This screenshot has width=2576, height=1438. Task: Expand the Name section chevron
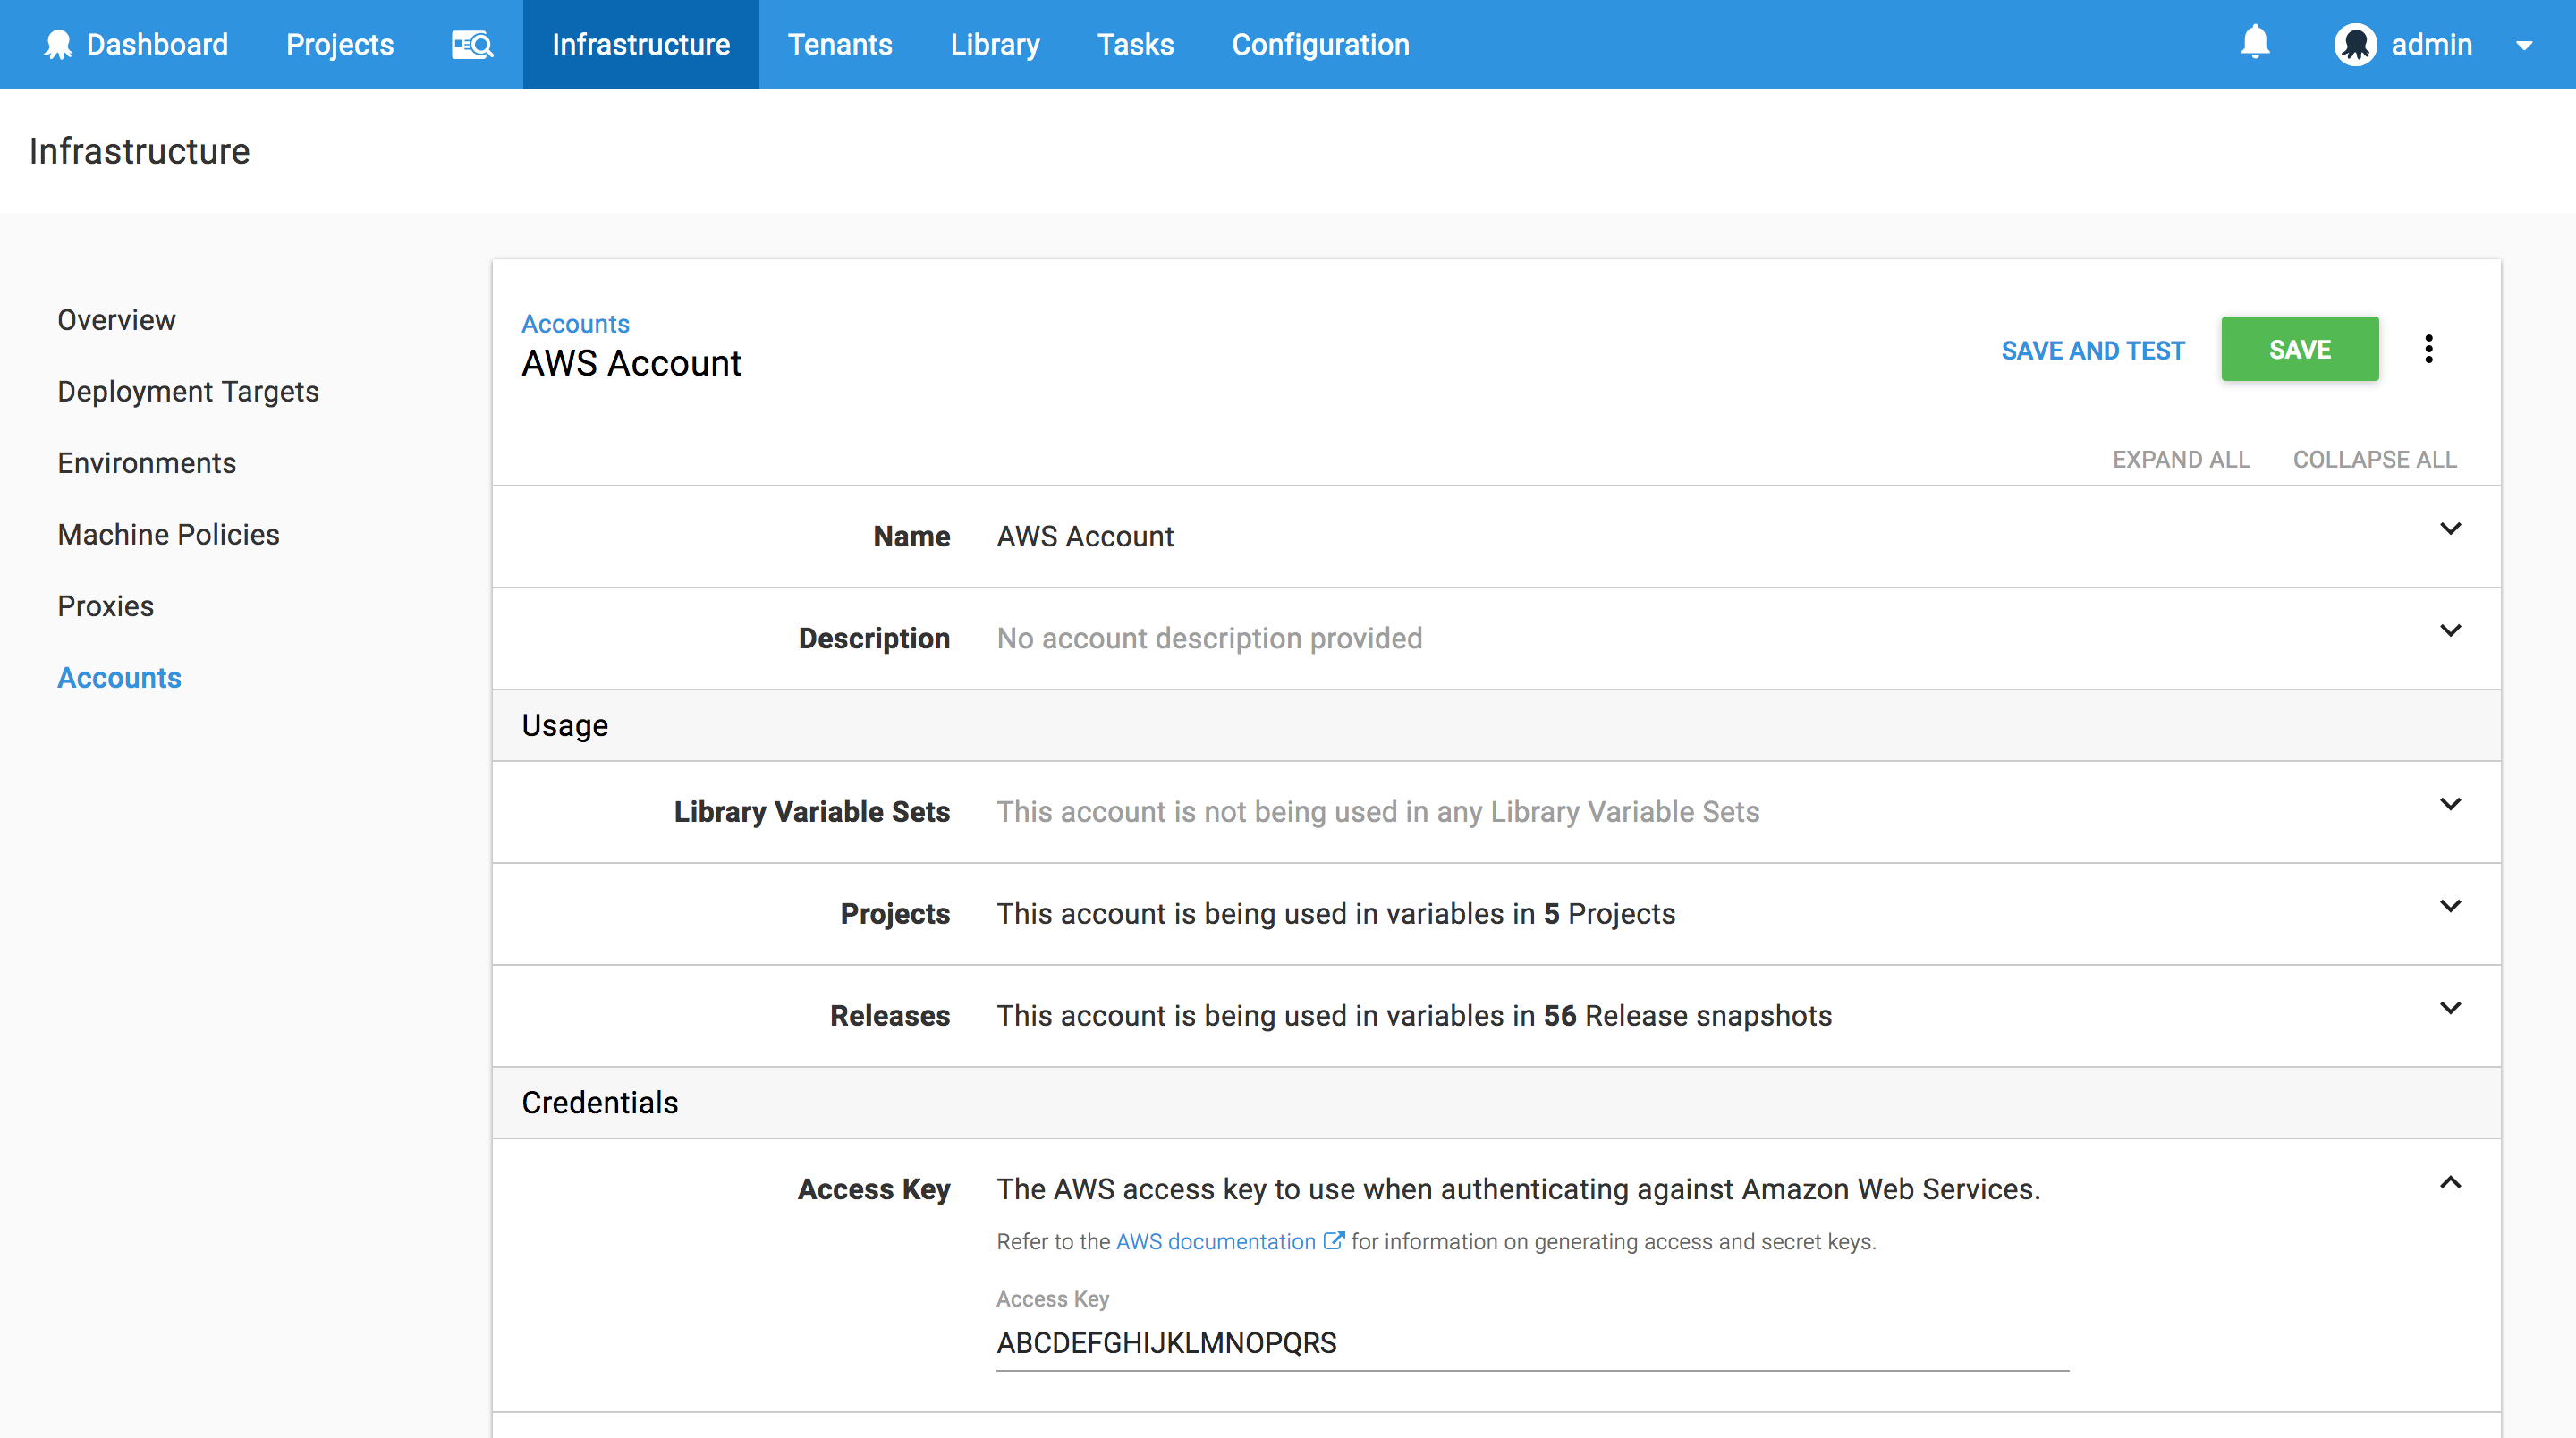click(x=2451, y=528)
